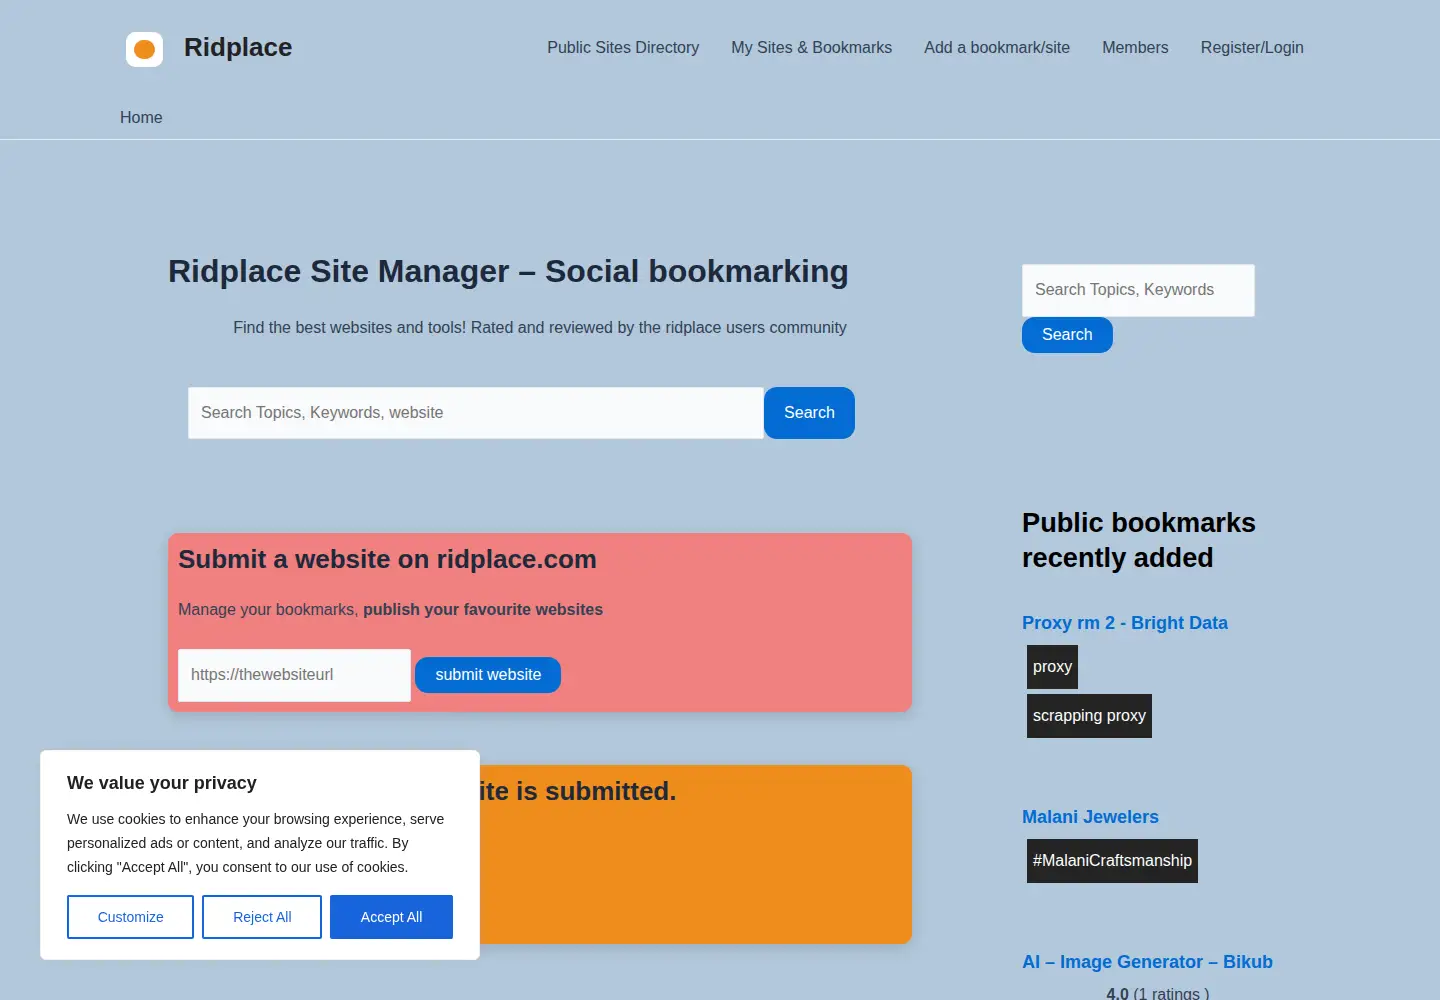Screen dimensions: 1440x1000
Task: Click the We value your privacy heading
Action: [162, 783]
